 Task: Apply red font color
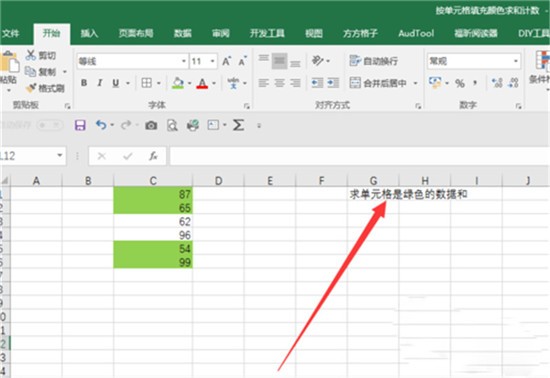(x=202, y=83)
